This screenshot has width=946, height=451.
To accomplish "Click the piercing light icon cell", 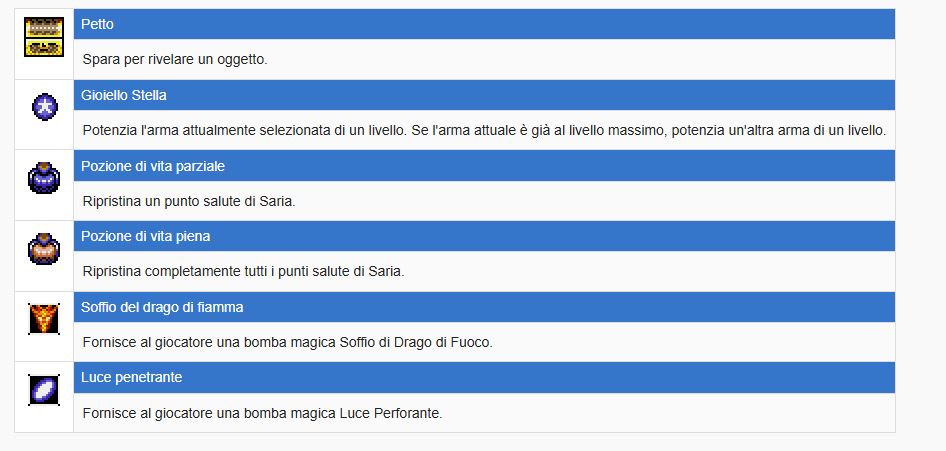I will (44, 397).
